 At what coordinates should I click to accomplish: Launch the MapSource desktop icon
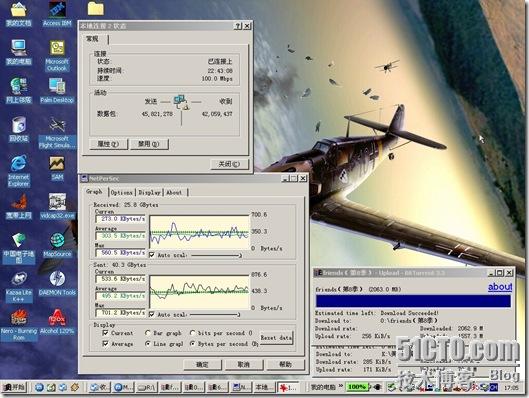click(x=57, y=245)
